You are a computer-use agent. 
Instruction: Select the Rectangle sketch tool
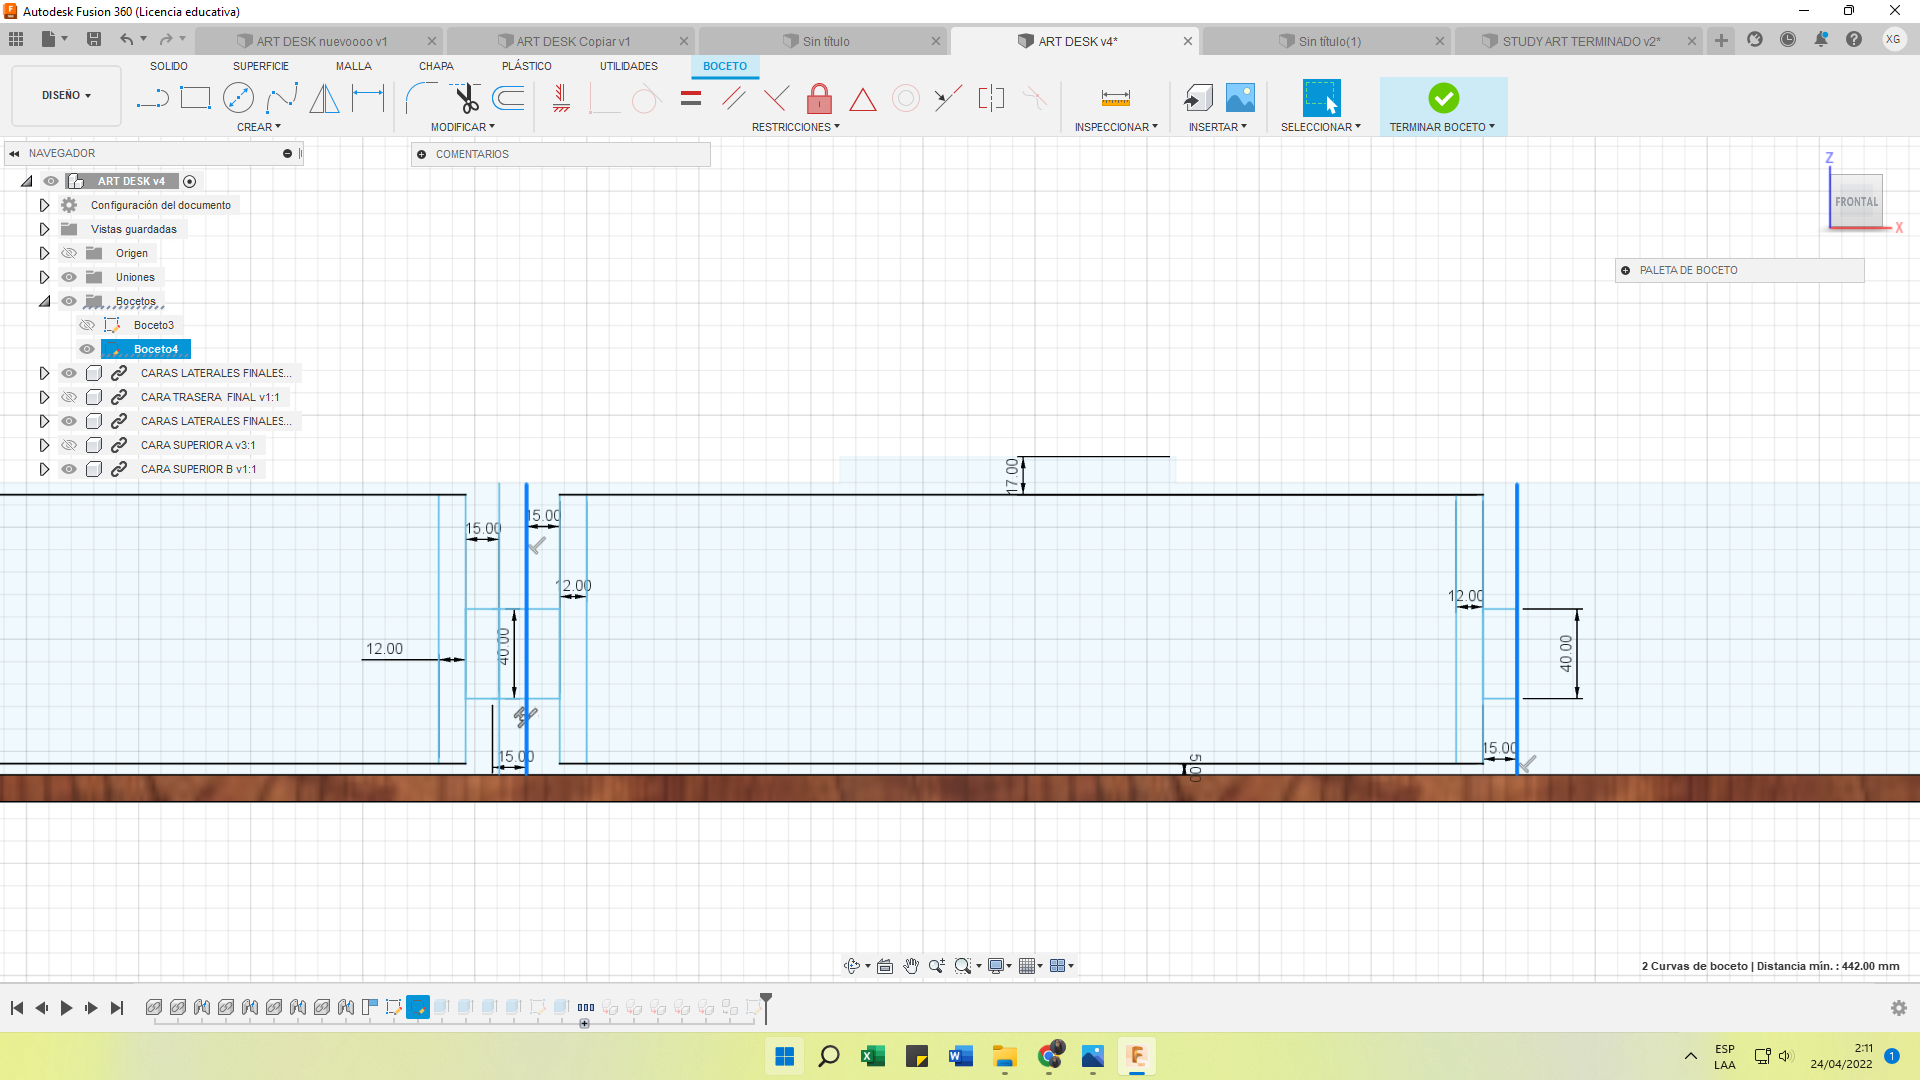tap(195, 98)
